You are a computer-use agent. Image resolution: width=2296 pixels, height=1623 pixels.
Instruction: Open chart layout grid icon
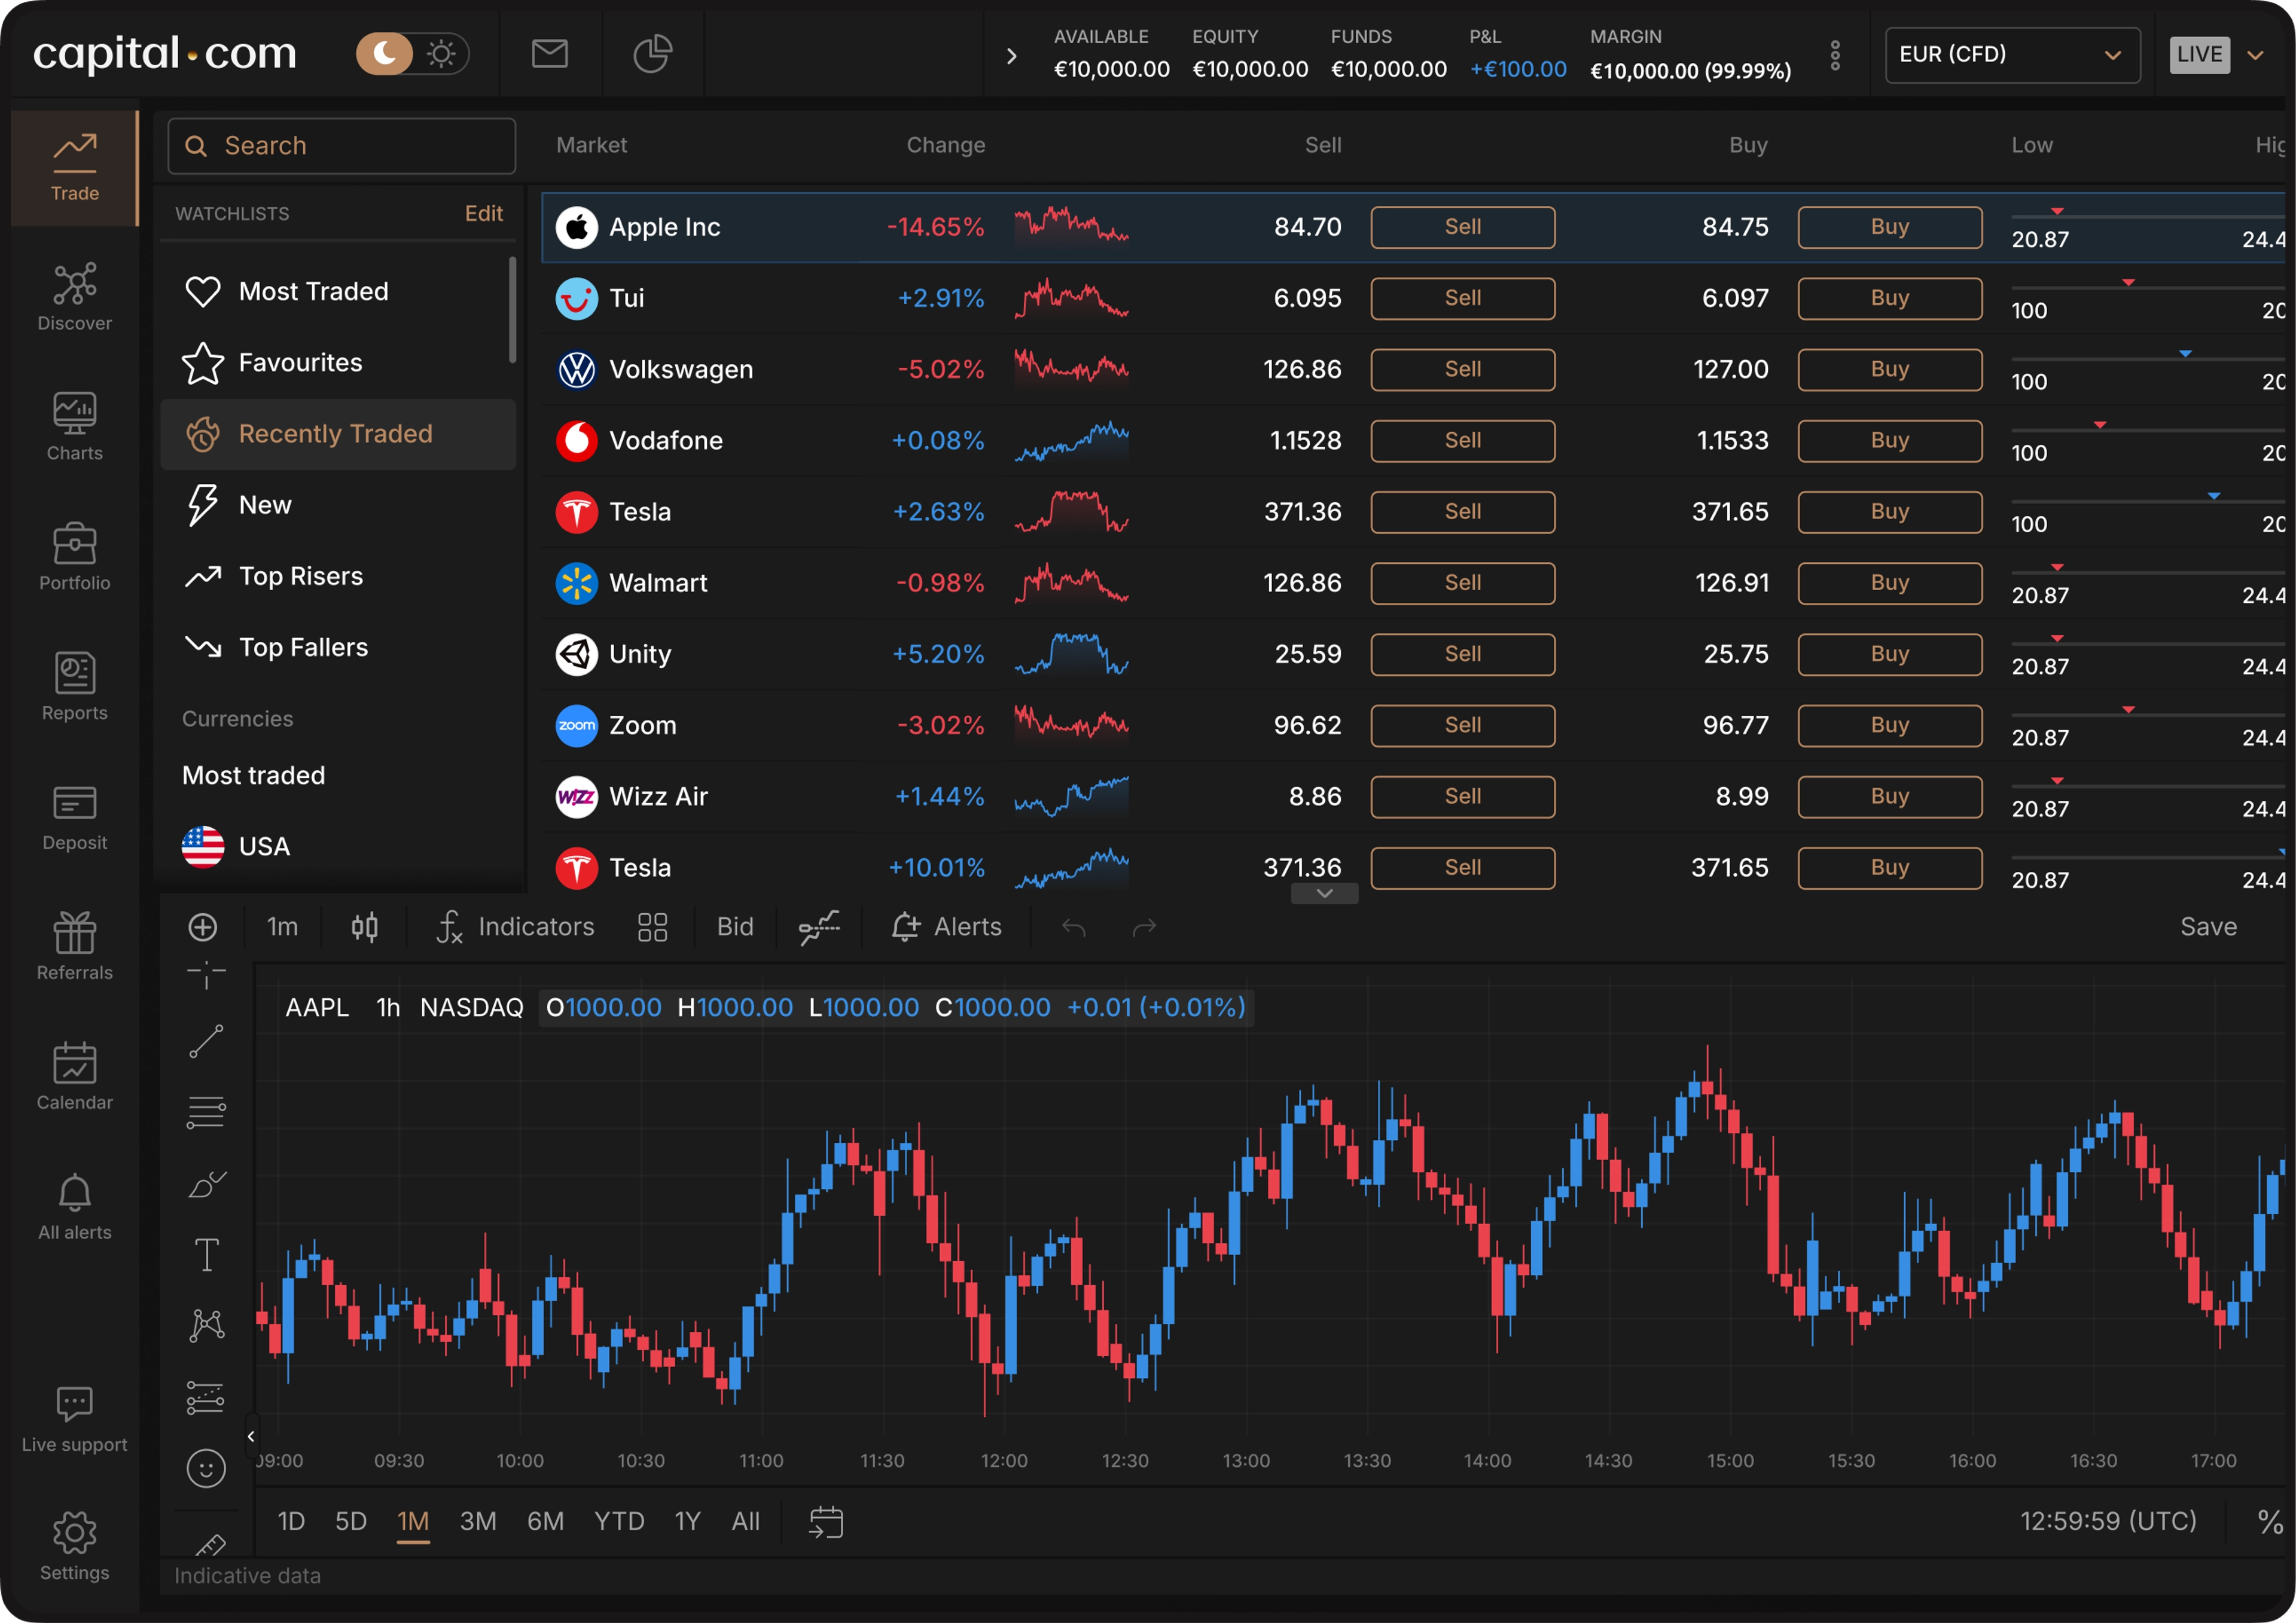click(652, 927)
